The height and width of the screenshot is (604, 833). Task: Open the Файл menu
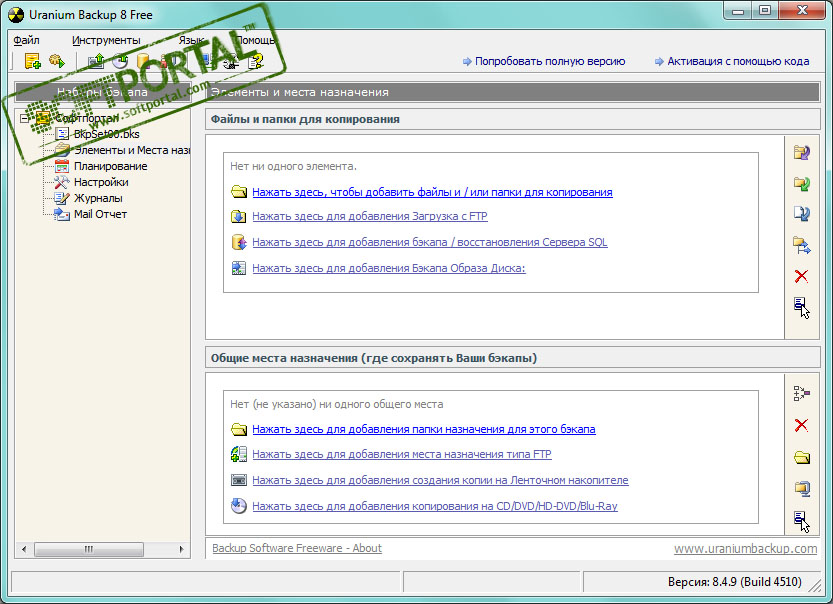tap(27, 40)
